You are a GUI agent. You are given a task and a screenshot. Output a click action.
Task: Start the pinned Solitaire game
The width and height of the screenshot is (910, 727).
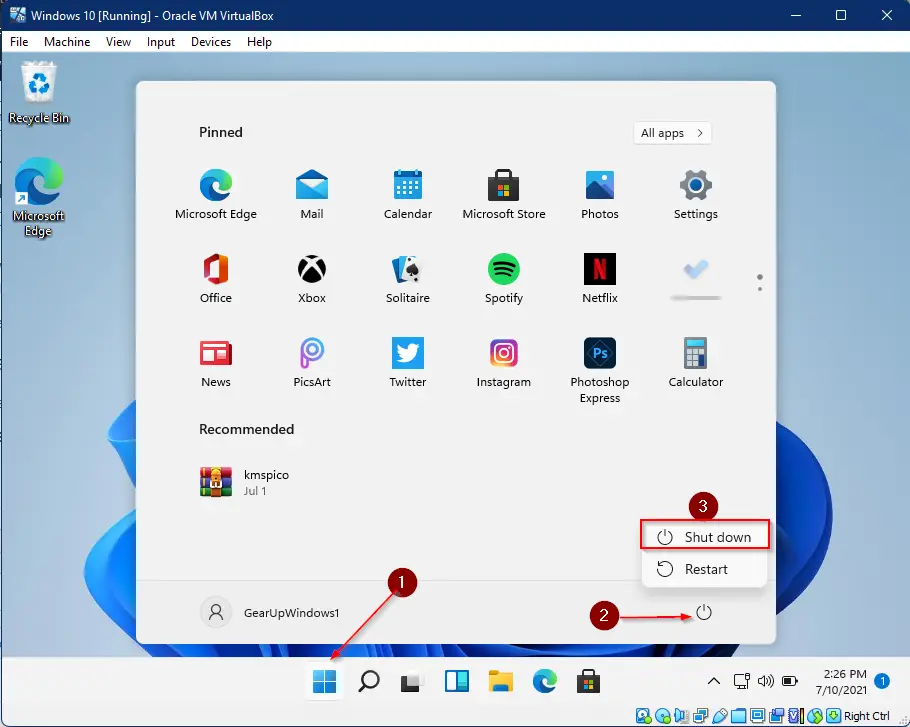point(407,279)
